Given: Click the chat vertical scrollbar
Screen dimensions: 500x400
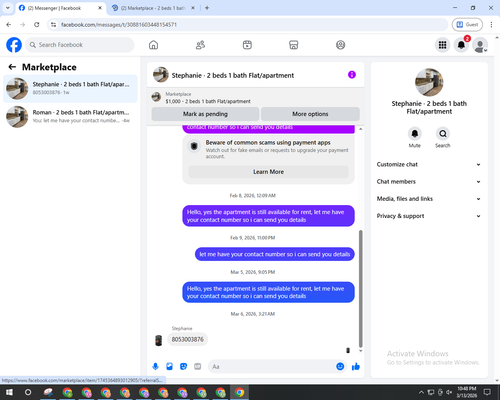Looking at the screenshot, I should (360, 289).
